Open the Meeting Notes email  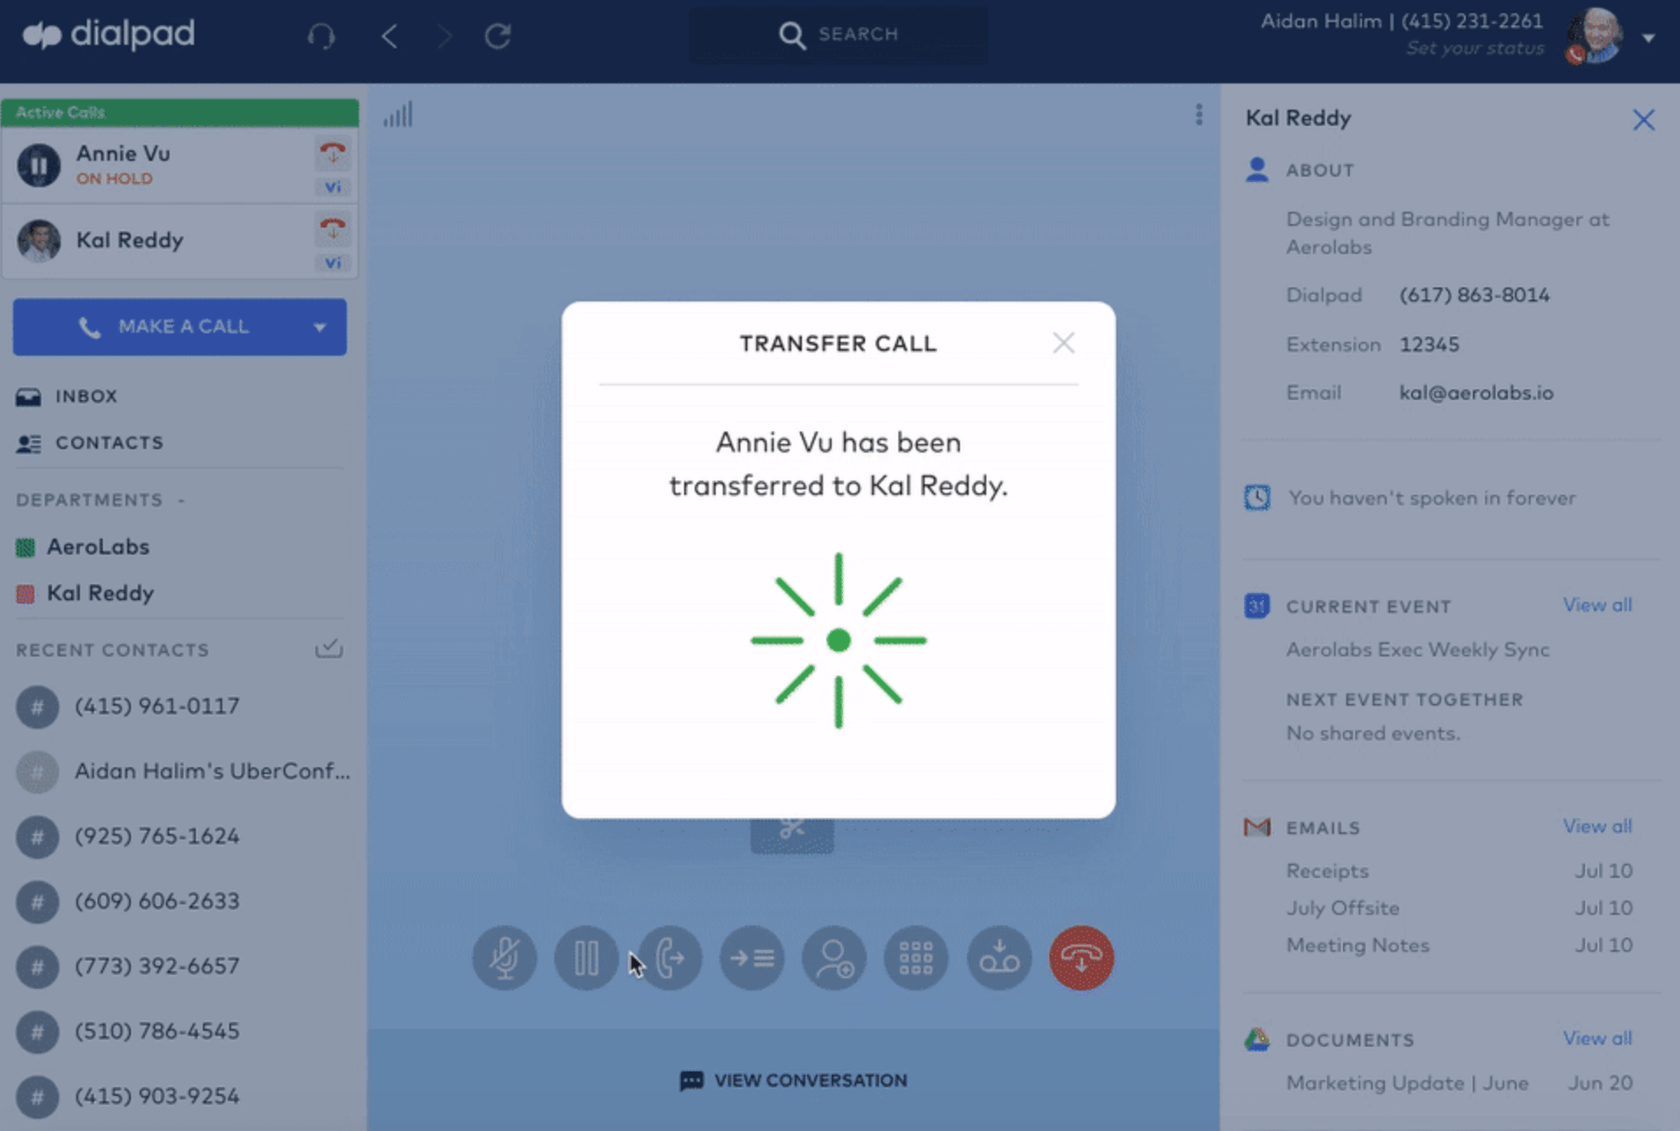coord(1459,945)
